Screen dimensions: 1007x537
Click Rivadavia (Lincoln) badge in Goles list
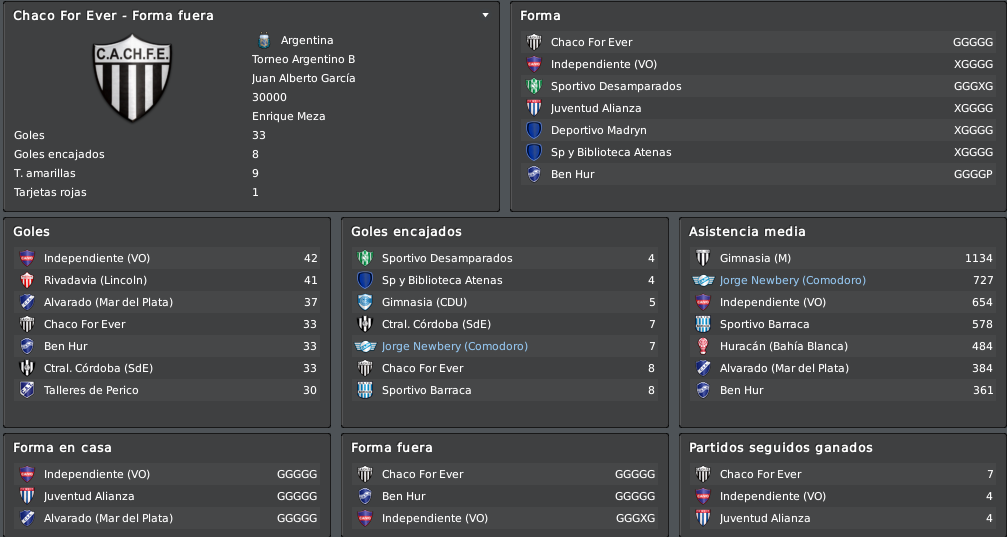click(27, 280)
